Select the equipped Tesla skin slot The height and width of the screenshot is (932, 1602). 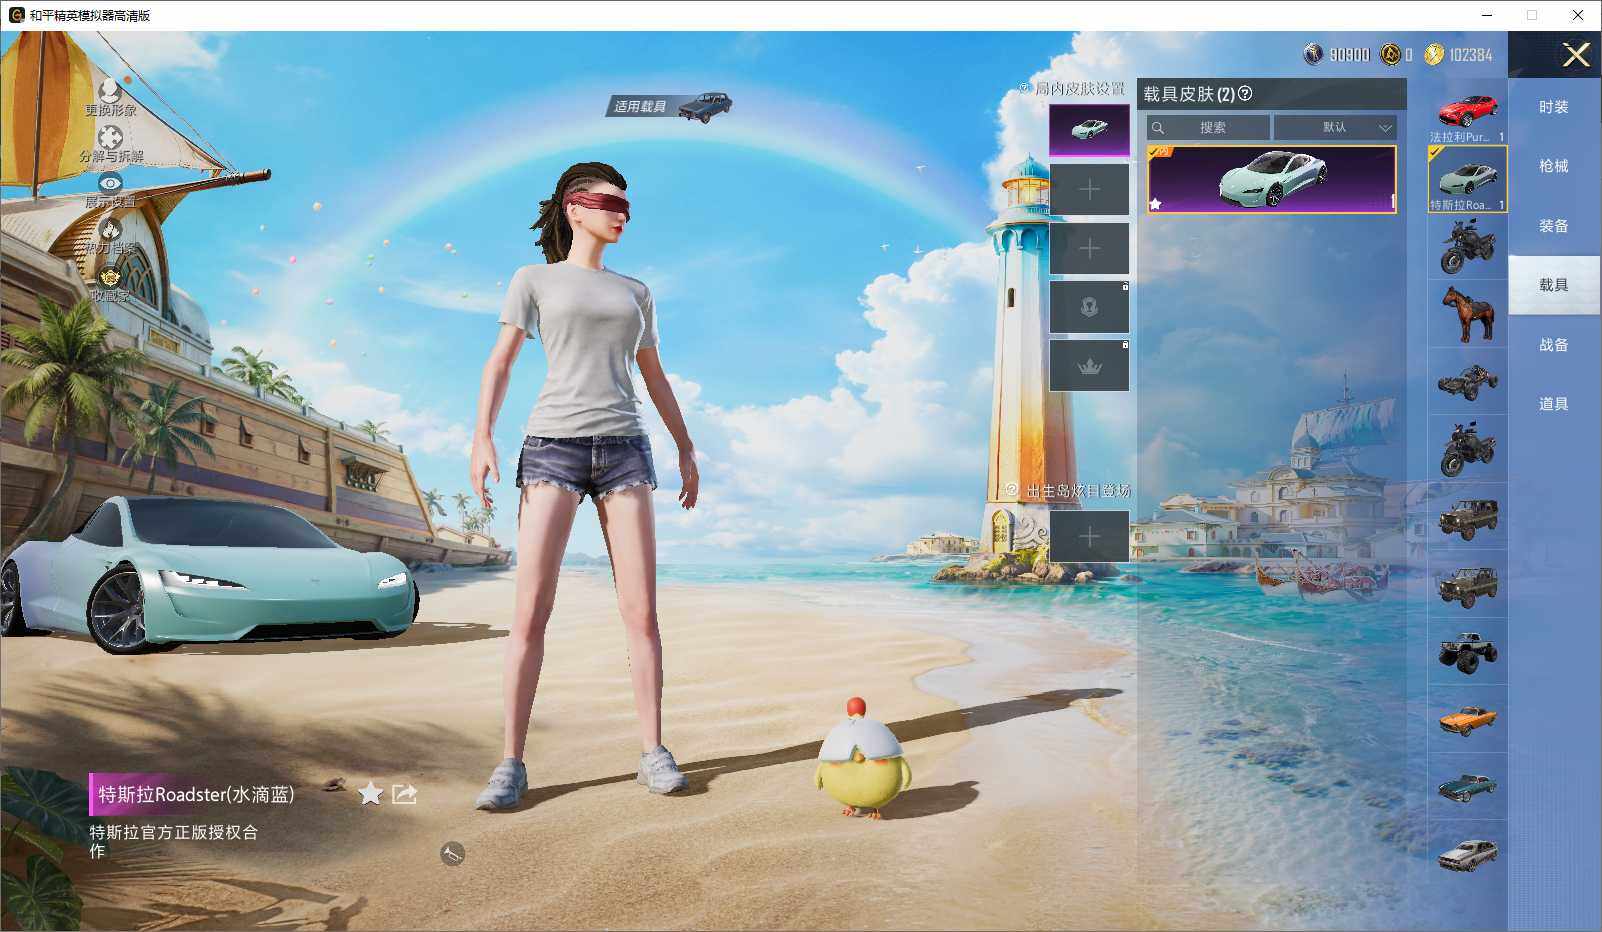[1089, 130]
